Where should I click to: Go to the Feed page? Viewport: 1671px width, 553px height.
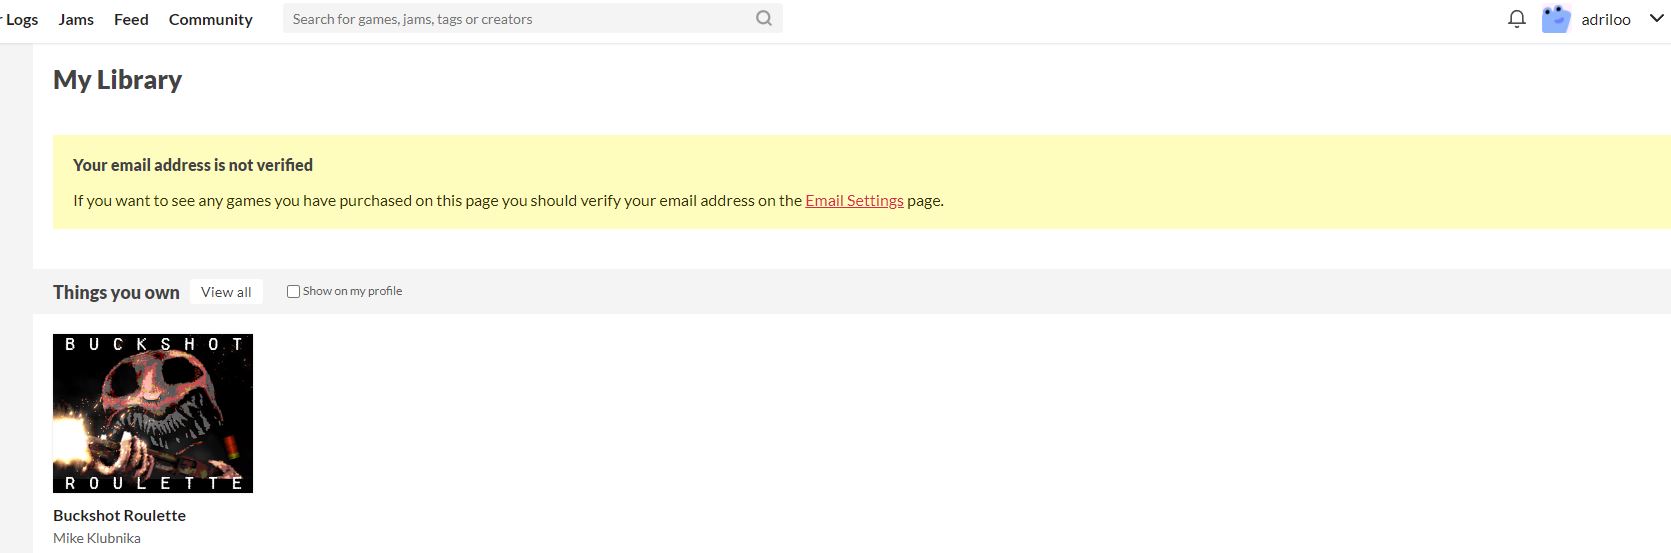click(131, 19)
